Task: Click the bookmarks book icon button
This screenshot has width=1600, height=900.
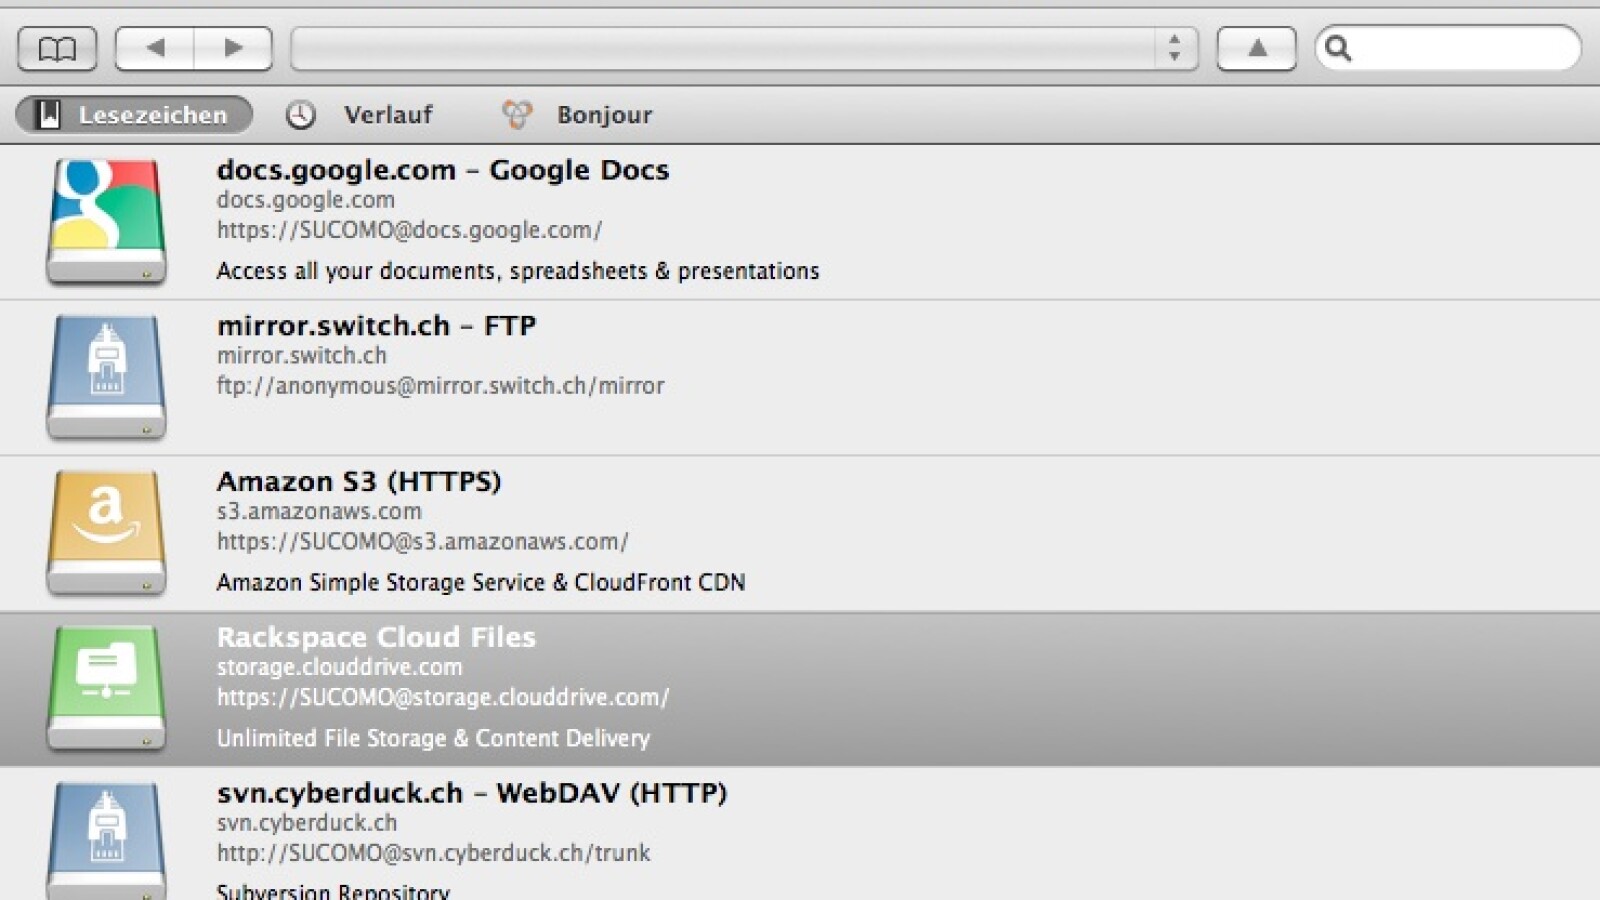Action: (x=57, y=48)
